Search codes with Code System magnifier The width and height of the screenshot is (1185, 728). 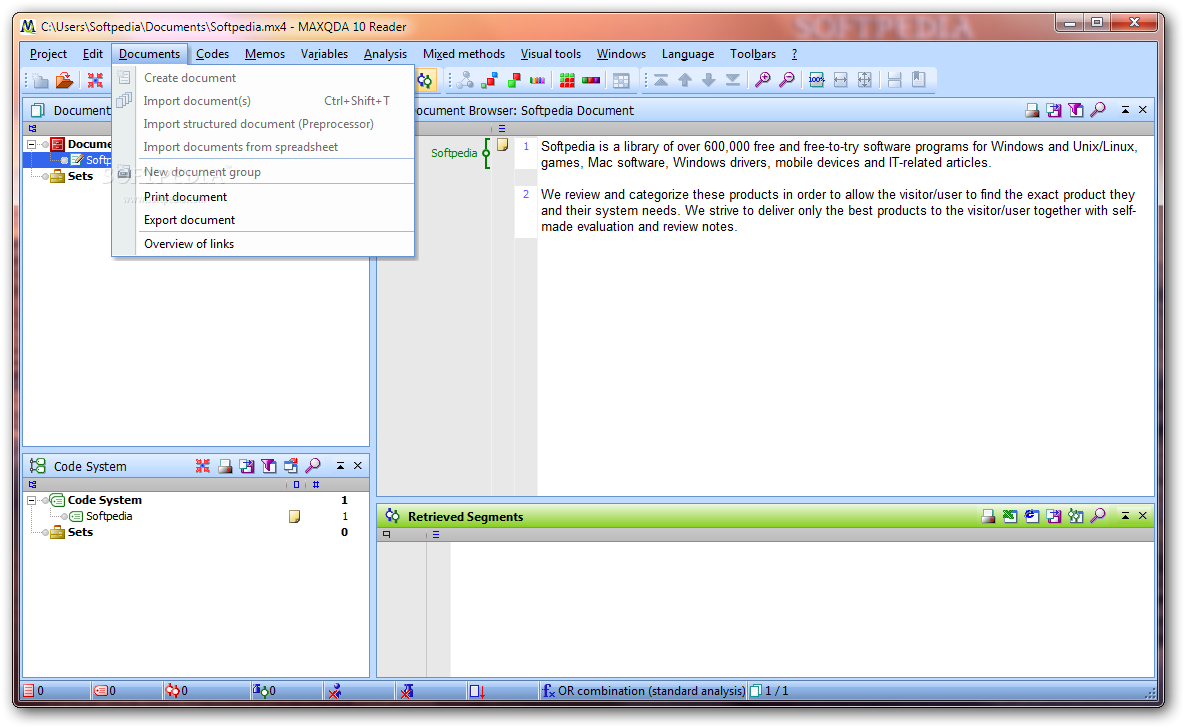(313, 466)
